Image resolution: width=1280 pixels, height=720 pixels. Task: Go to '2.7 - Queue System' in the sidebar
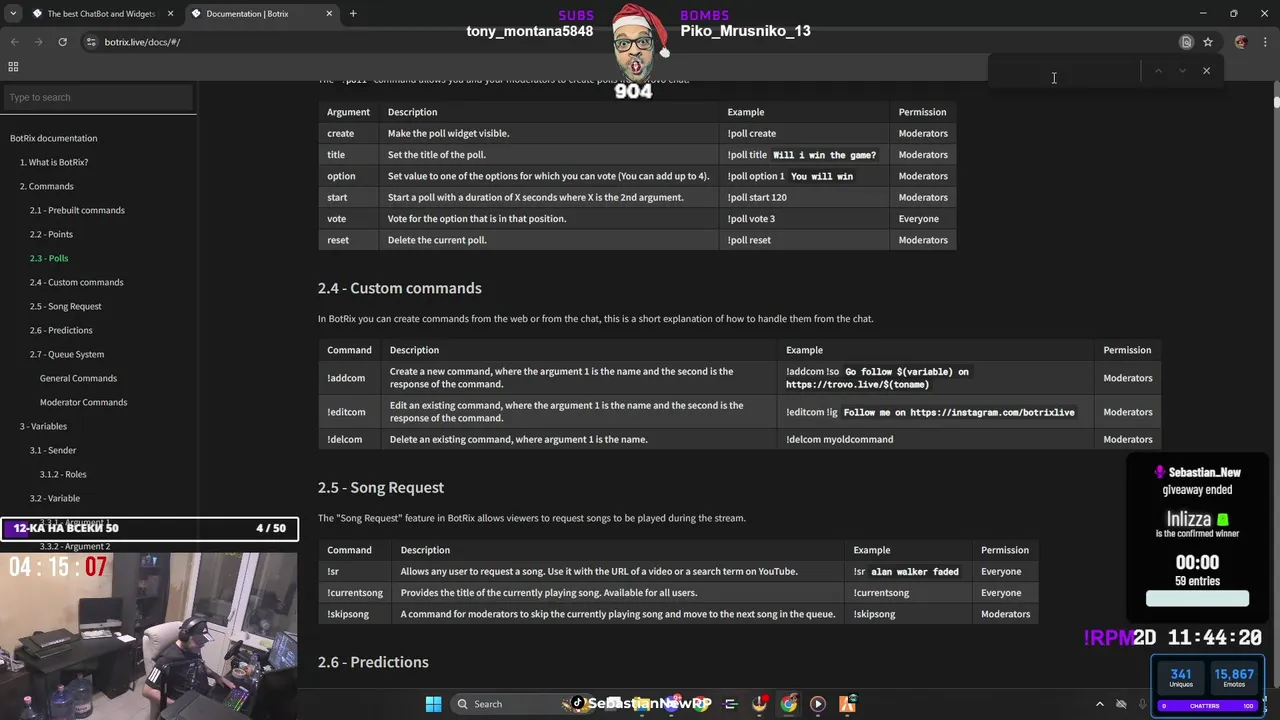[67, 354]
